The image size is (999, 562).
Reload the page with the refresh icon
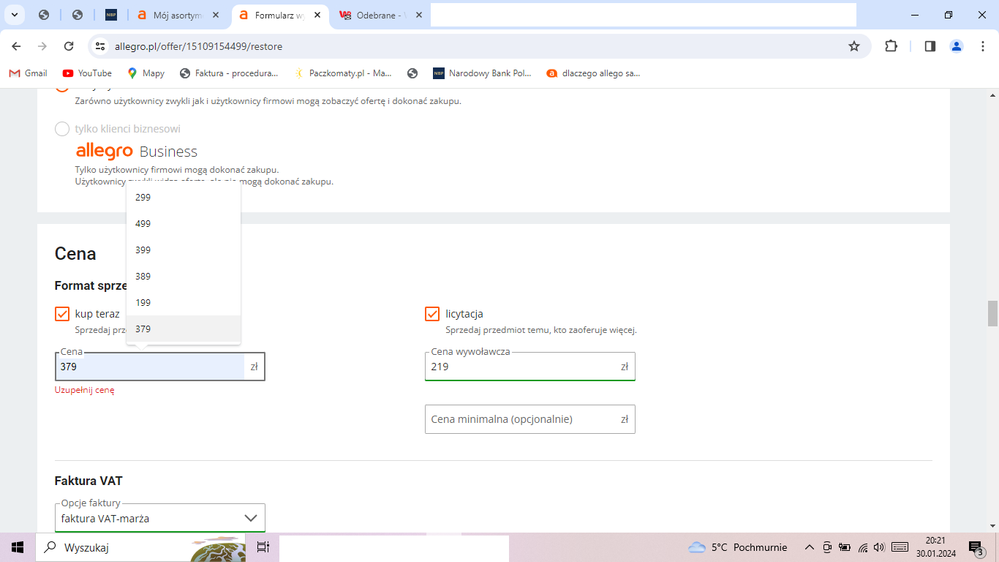tap(68, 46)
